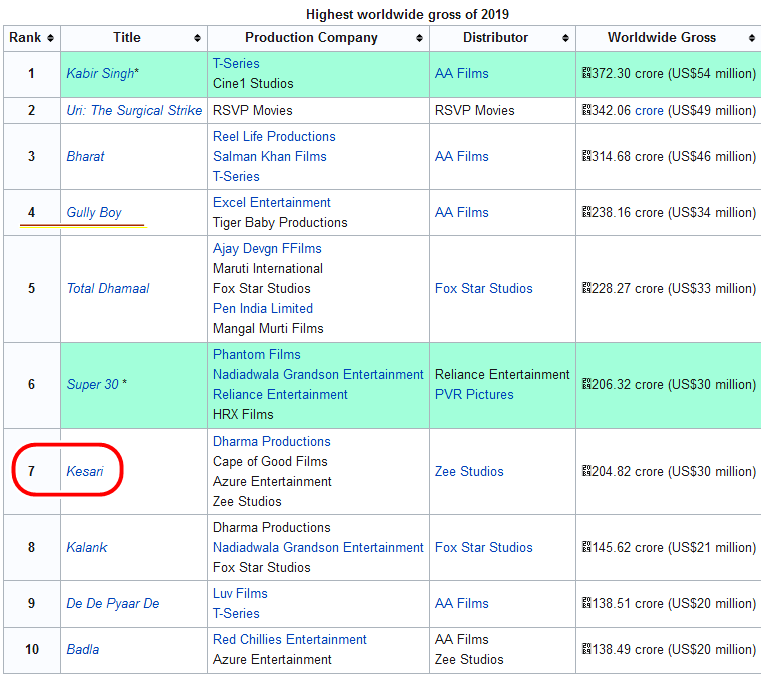The width and height of the screenshot is (761, 674).
Task: Open T-Series link in De De Pyaar De row
Action: (x=236, y=613)
